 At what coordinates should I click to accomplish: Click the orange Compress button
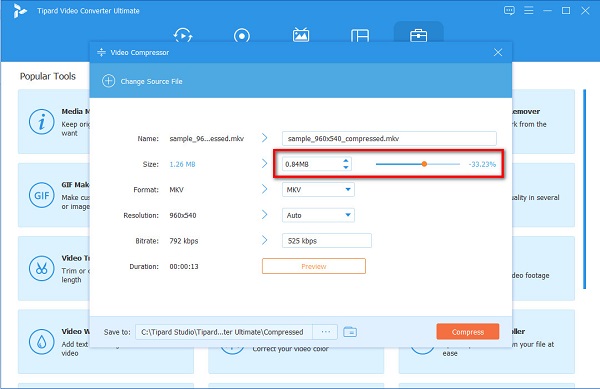pyautogui.click(x=468, y=332)
